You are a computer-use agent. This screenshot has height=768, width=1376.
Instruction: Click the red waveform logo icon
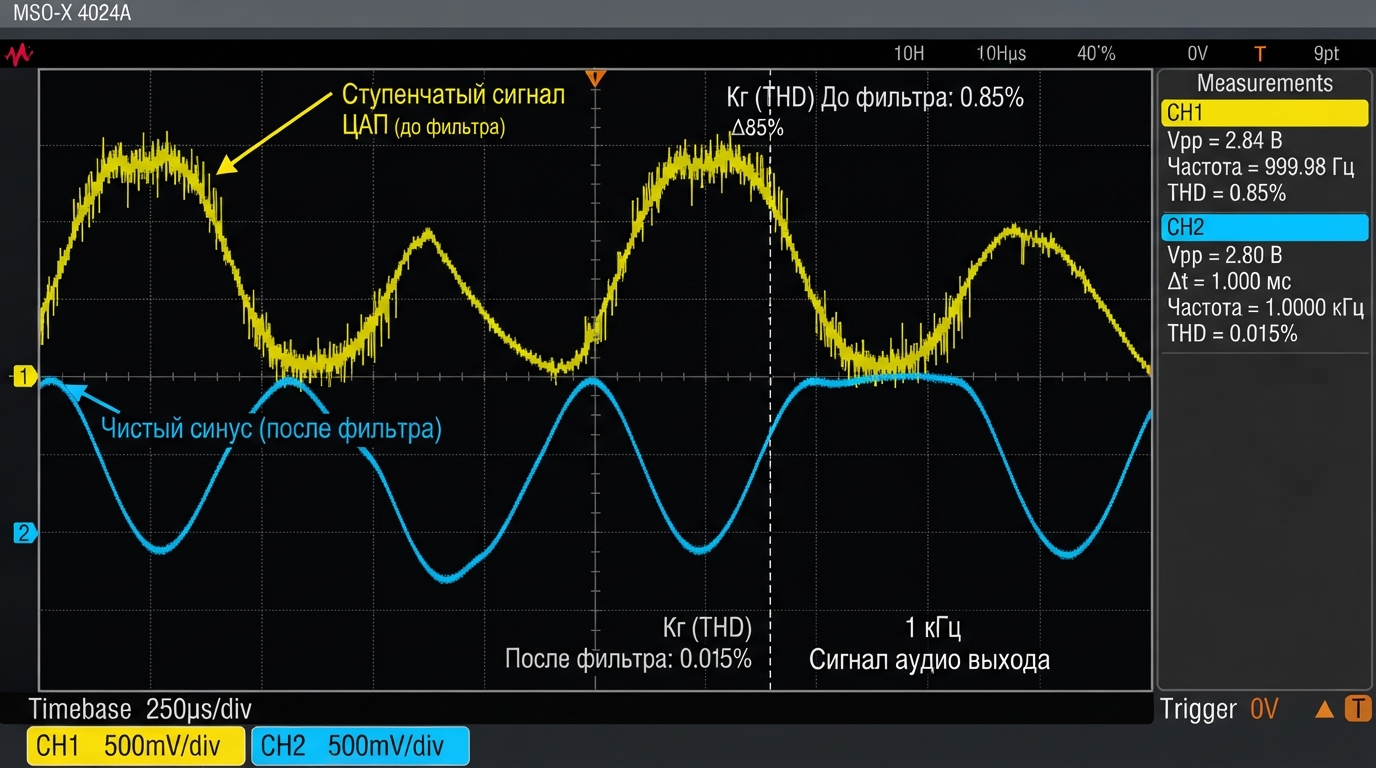coord(19,54)
